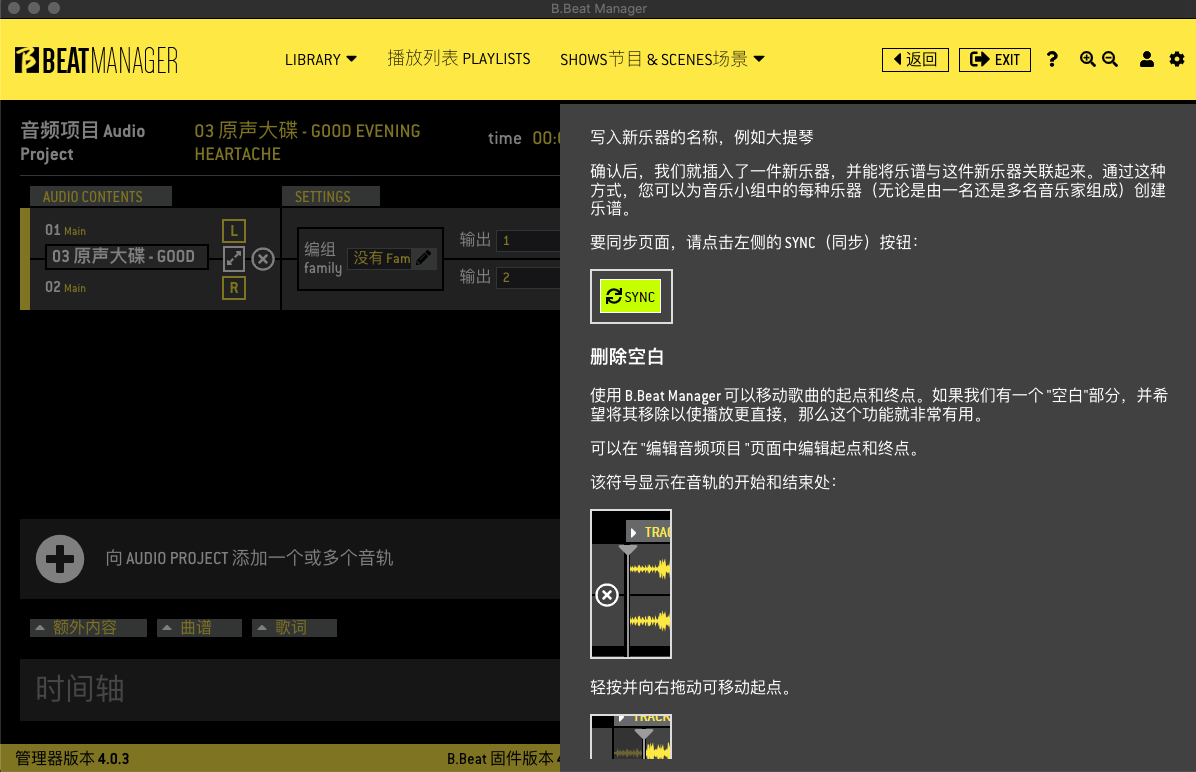Expand the 额外内容 section

(x=88, y=627)
